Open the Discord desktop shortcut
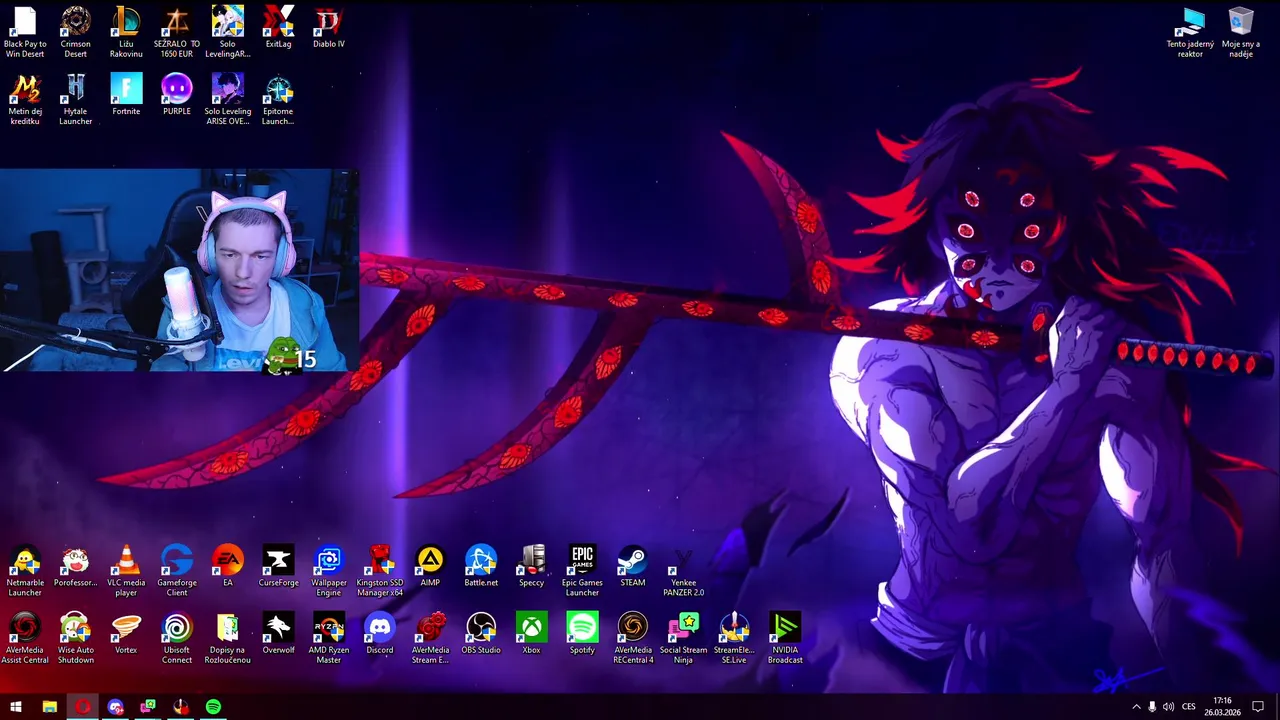Viewport: 1280px width, 720px height. pyautogui.click(x=380, y=634)
